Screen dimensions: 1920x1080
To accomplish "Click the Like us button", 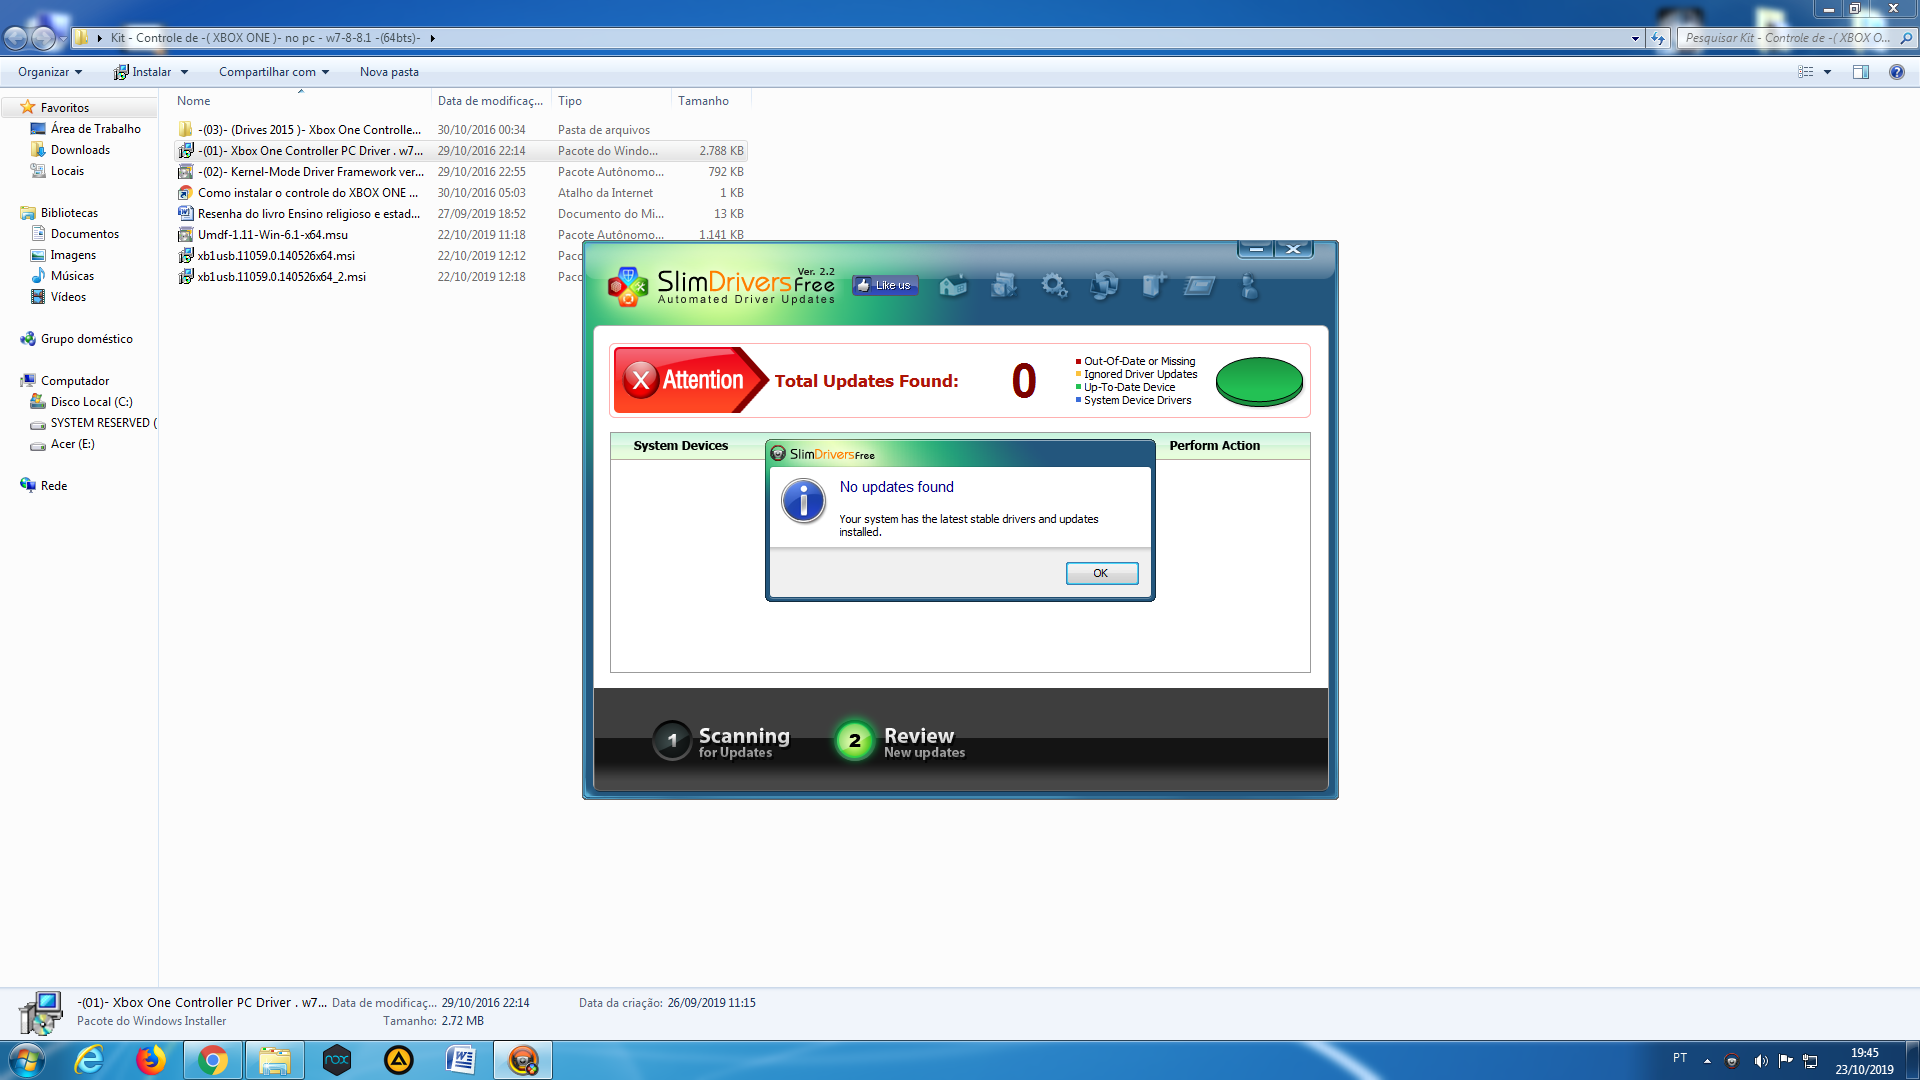I will pos(884,285).
